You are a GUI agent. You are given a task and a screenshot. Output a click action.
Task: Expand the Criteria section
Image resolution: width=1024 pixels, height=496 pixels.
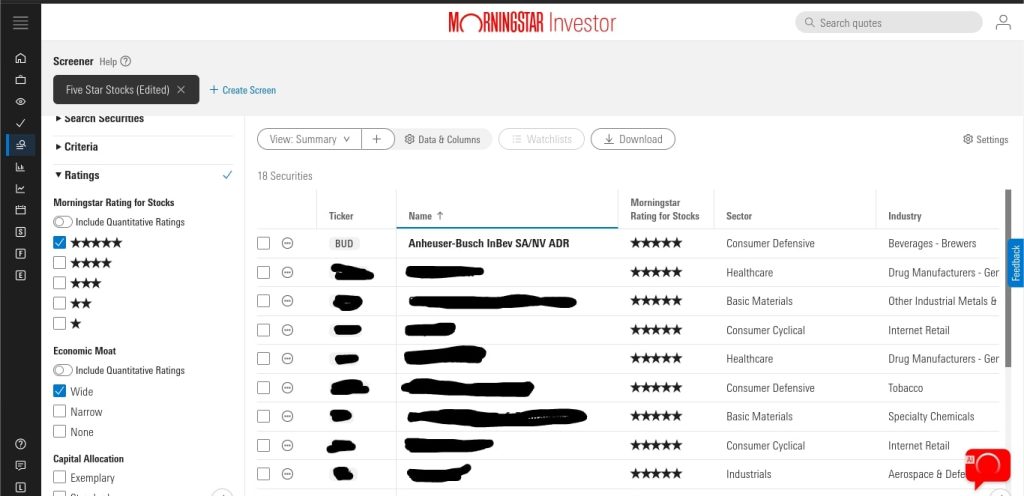tap(77, 147)
